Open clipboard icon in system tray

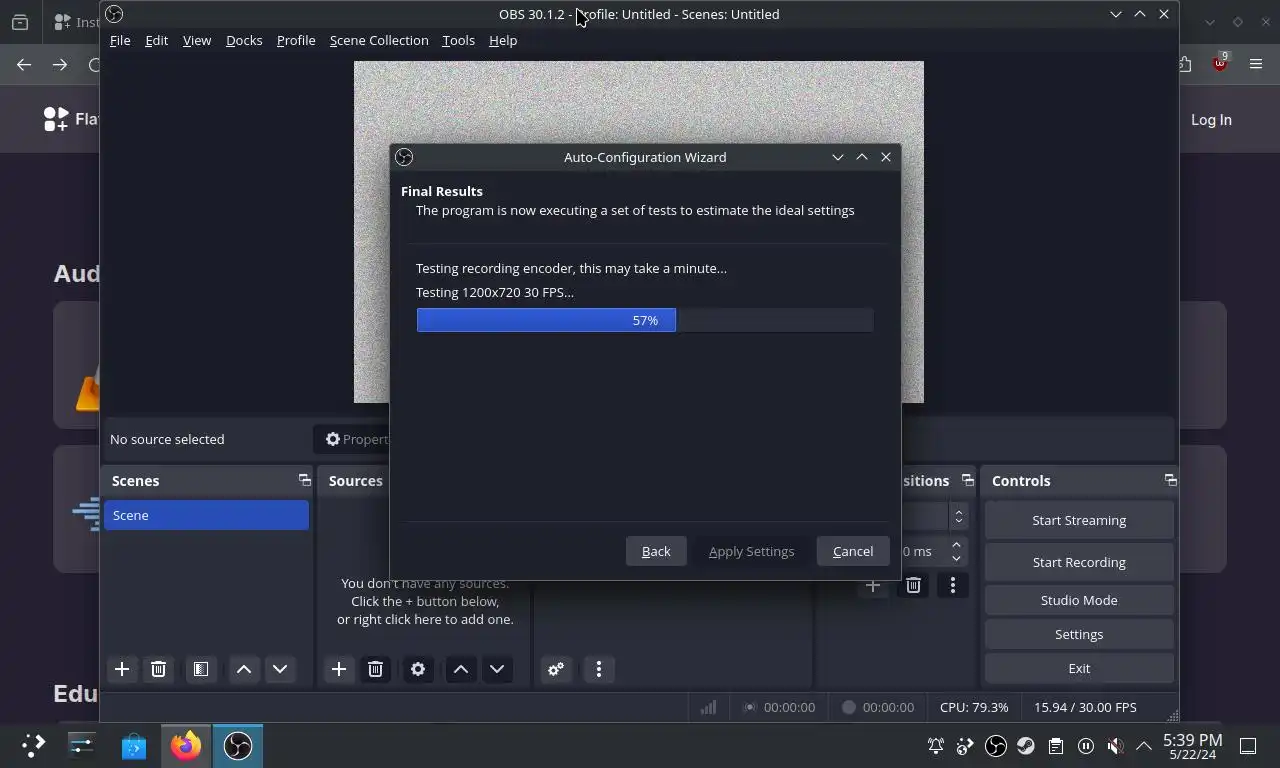pyautogui.click(x=1056, y=746)
